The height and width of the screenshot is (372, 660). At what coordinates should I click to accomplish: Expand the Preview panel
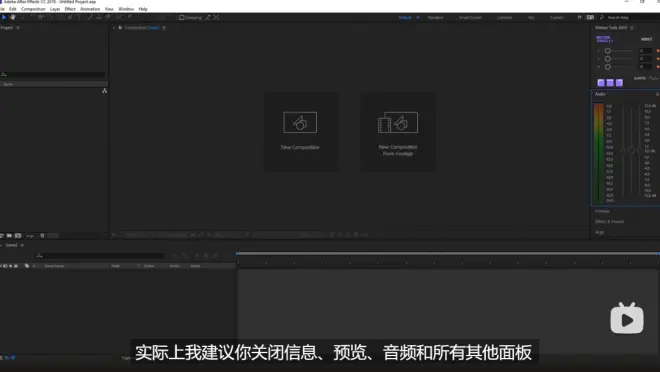[602, 211]
